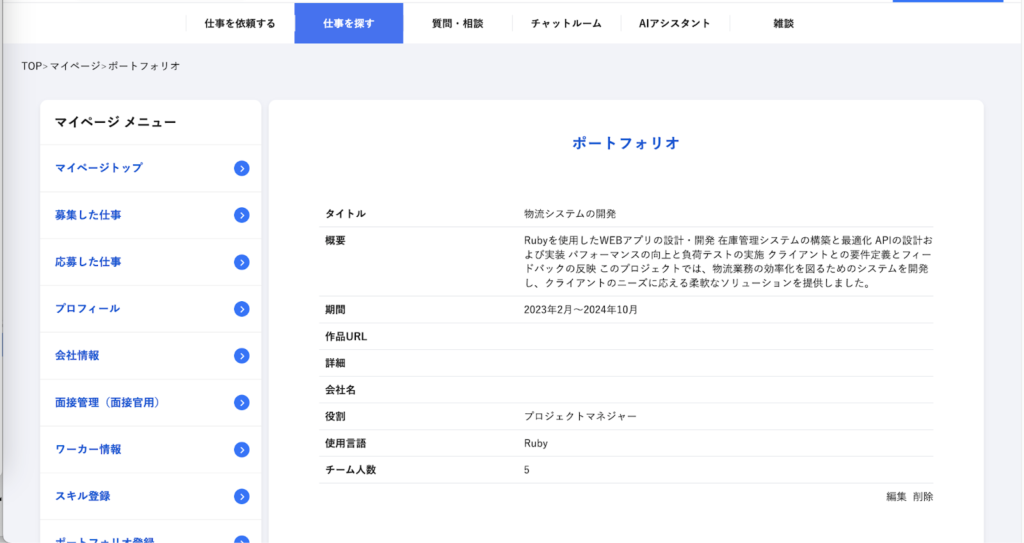Image resolution: width=1024 pixels, height=543 pixels.
Task: Open the 仕事を依頼する navigation tab
Action: tap(240, 23)
